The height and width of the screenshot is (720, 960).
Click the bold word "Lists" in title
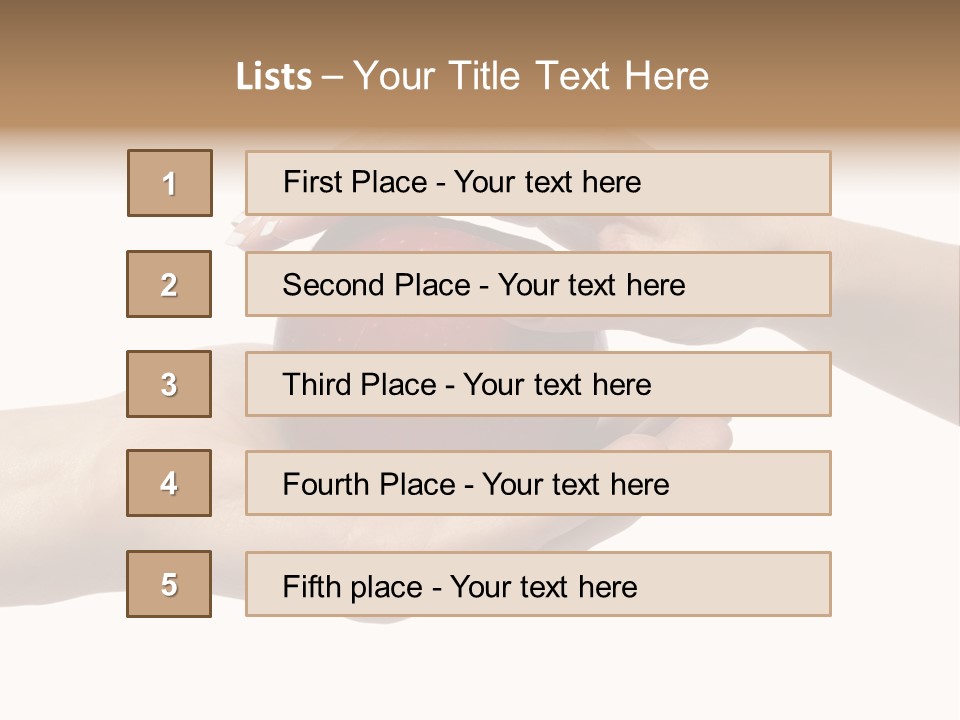tap(274, 77)
